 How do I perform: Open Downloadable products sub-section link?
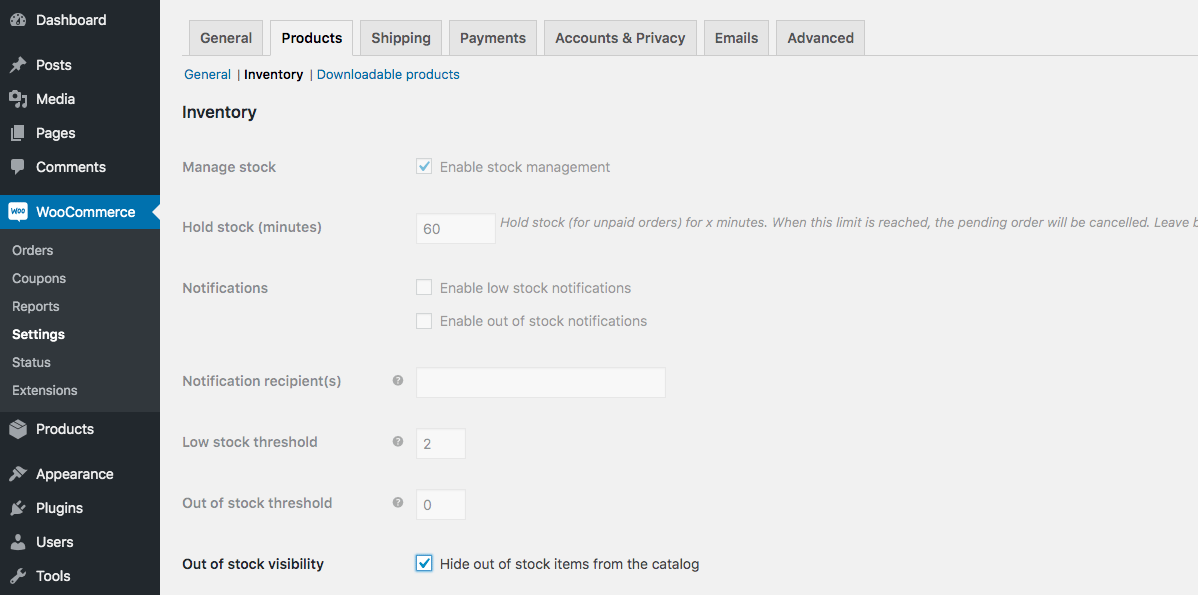388,75
